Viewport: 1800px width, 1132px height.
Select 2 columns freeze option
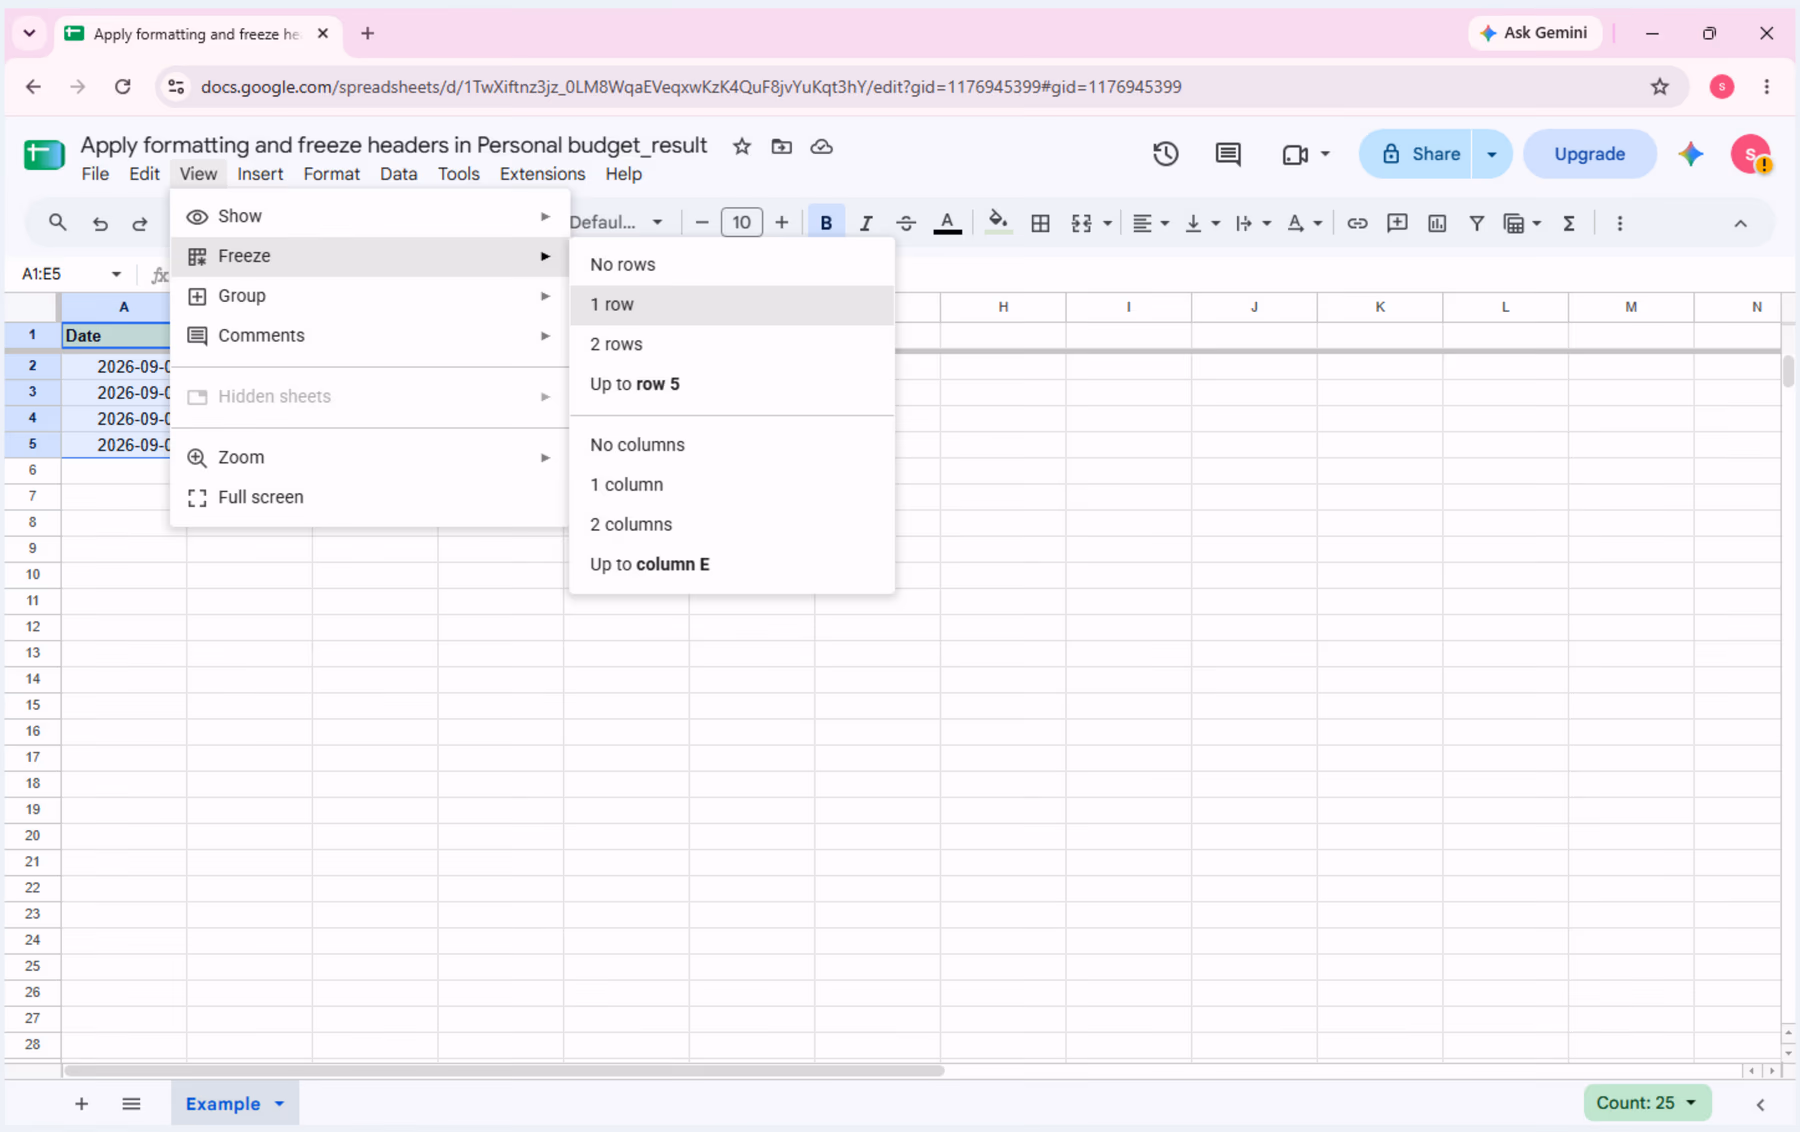(x=732, y=524)
